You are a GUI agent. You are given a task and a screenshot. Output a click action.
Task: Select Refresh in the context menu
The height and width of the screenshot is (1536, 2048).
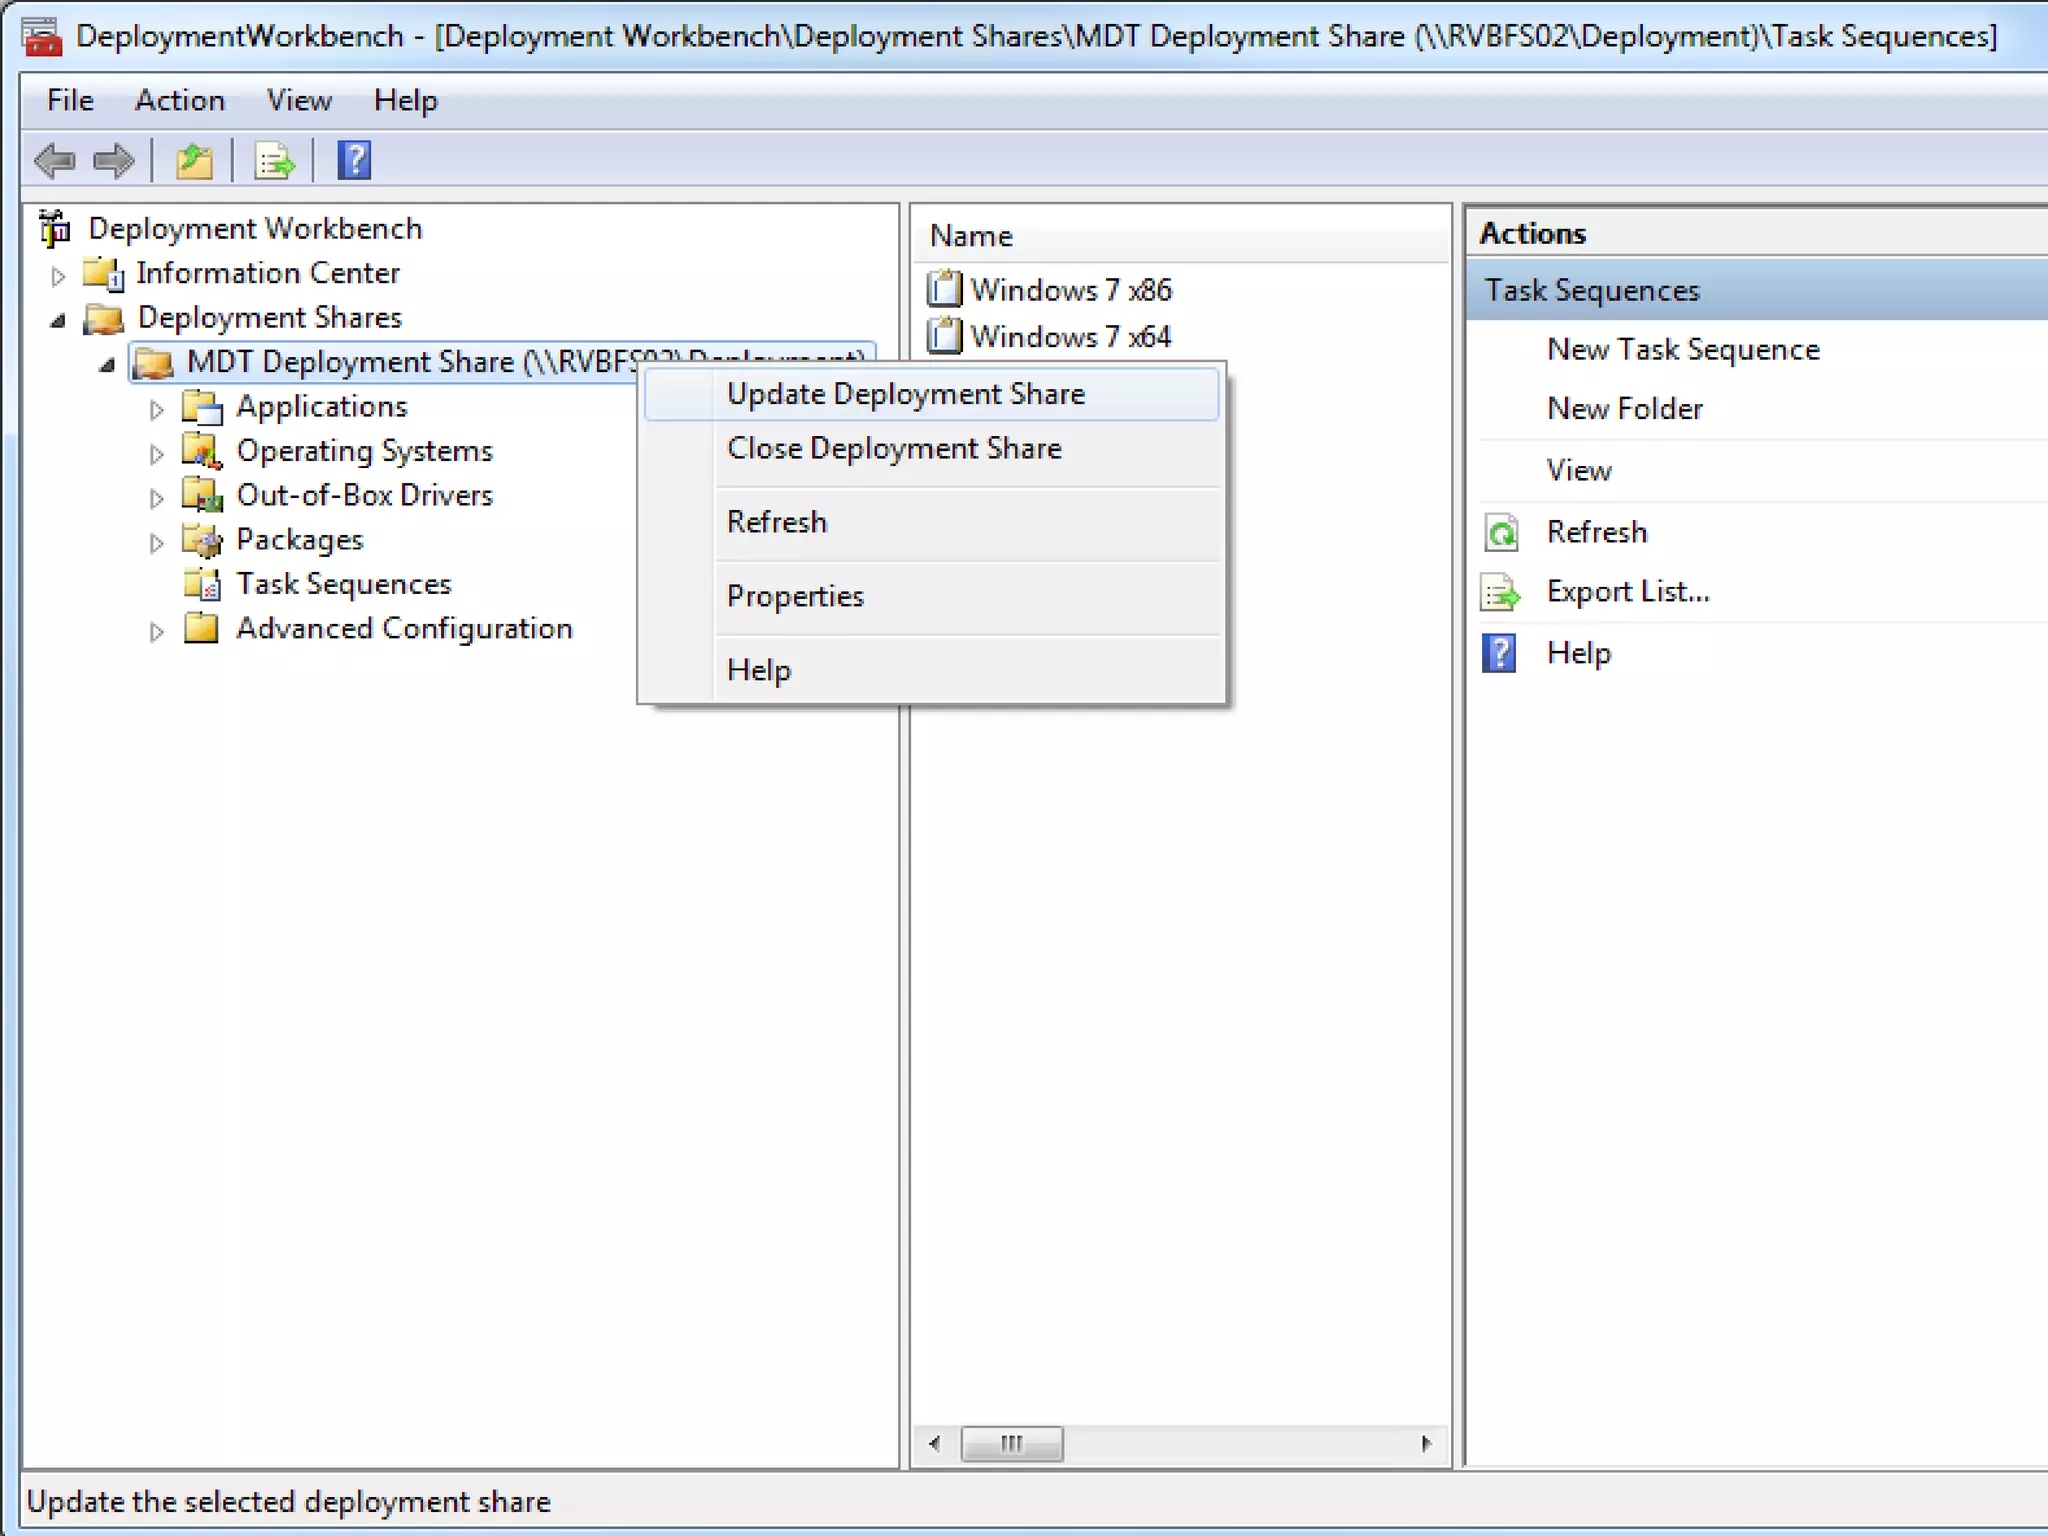(931, 522)
